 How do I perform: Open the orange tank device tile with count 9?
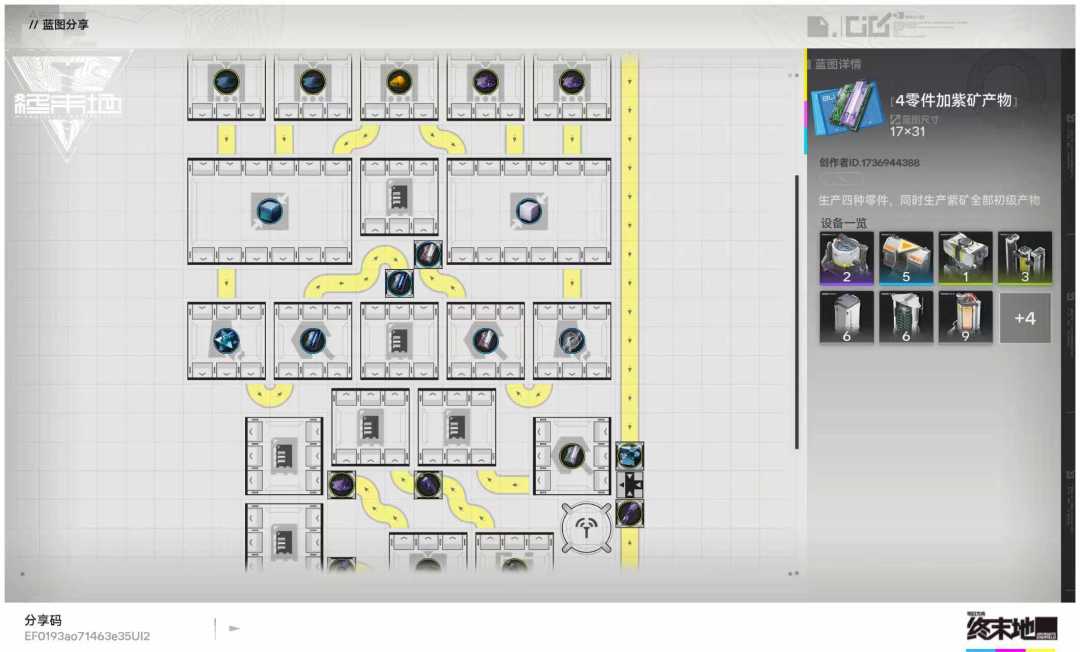pos(965,317)
